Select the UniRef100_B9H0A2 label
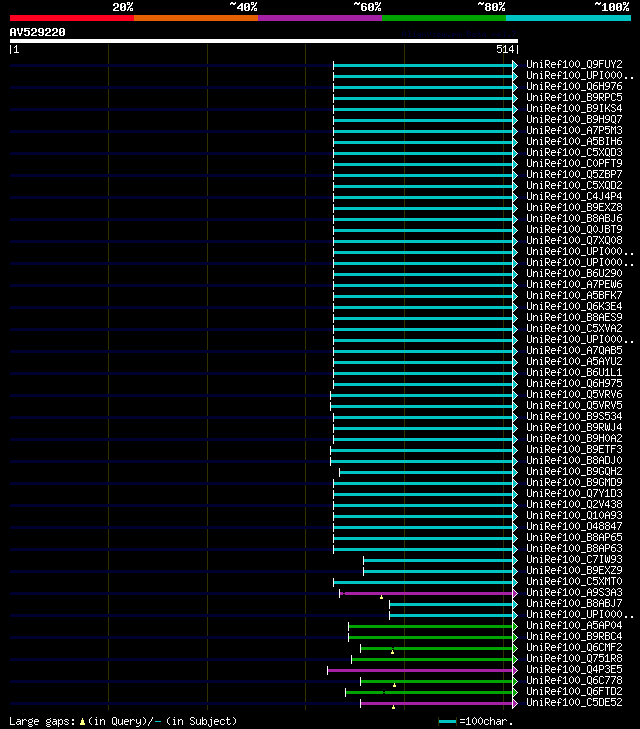 [x=574, y=438]
